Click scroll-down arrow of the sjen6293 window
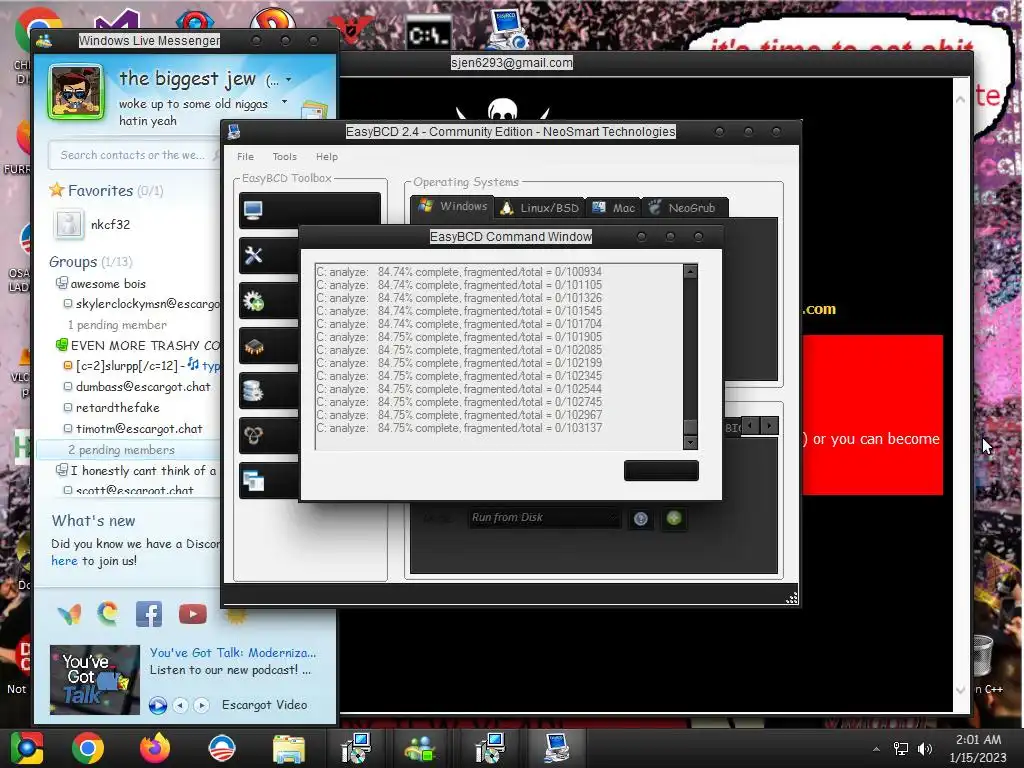1024x768 pixels. [x=961, y=690]
